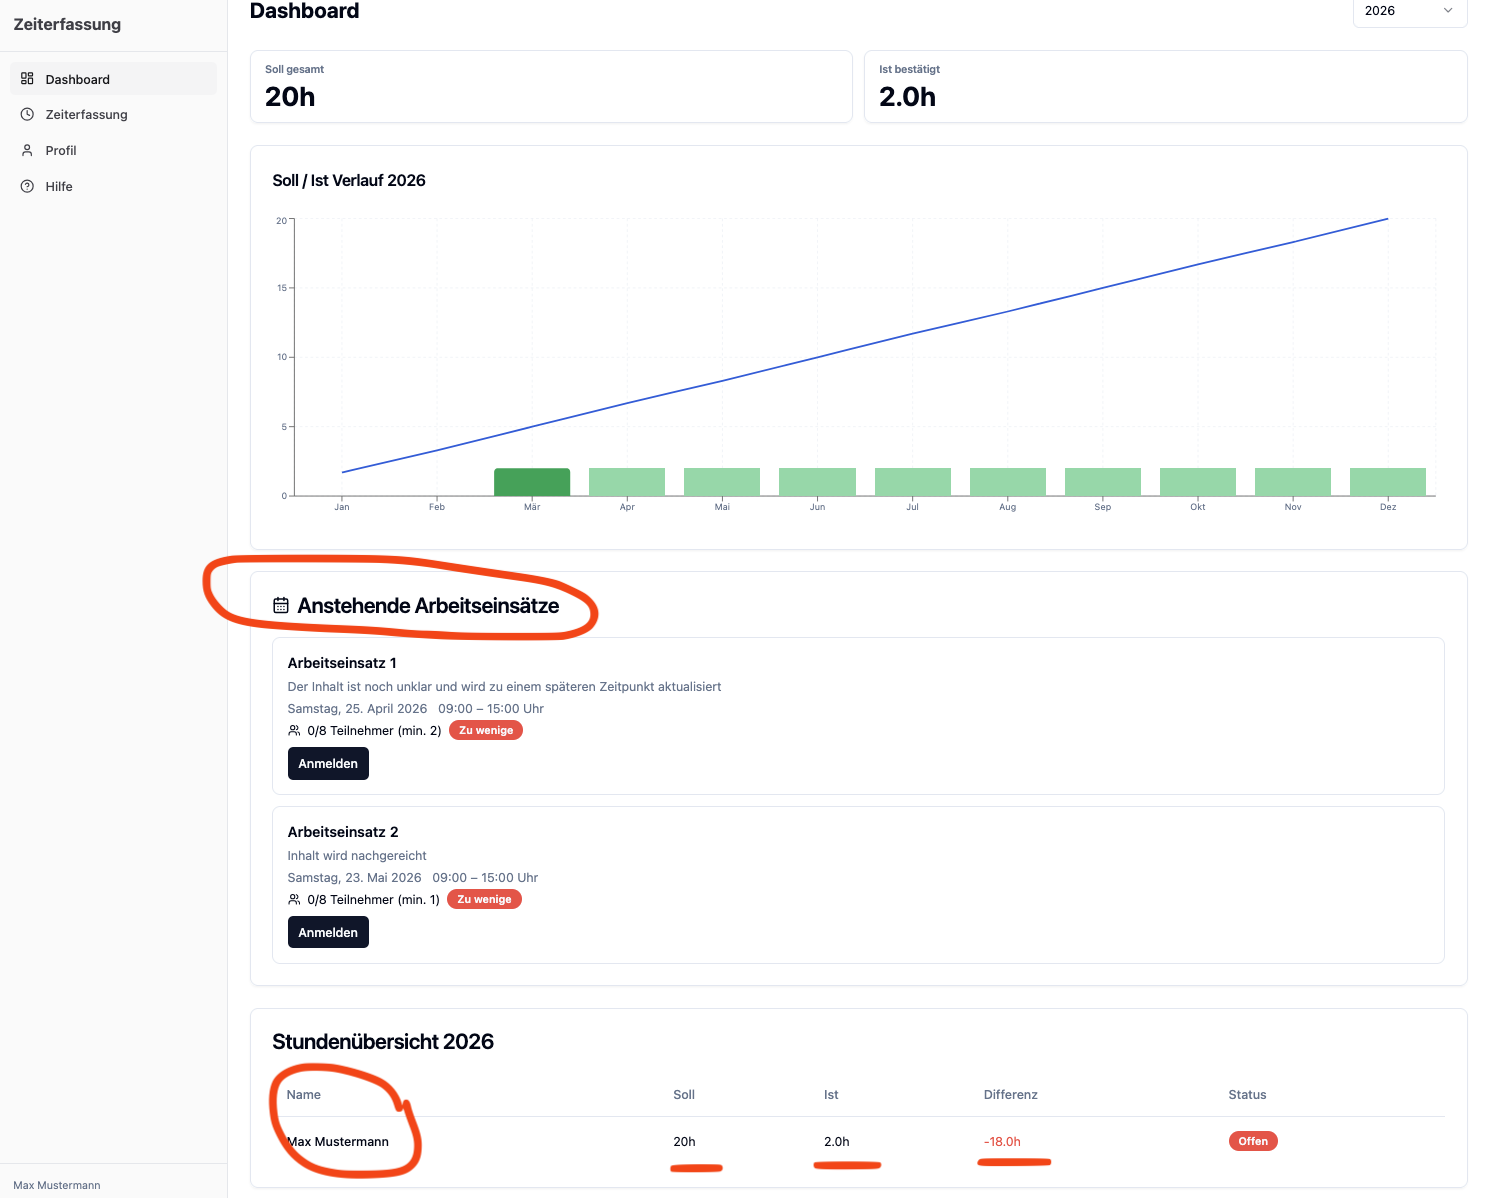
Task: Click the red Offen status badge
Action: [1252, 1141]
